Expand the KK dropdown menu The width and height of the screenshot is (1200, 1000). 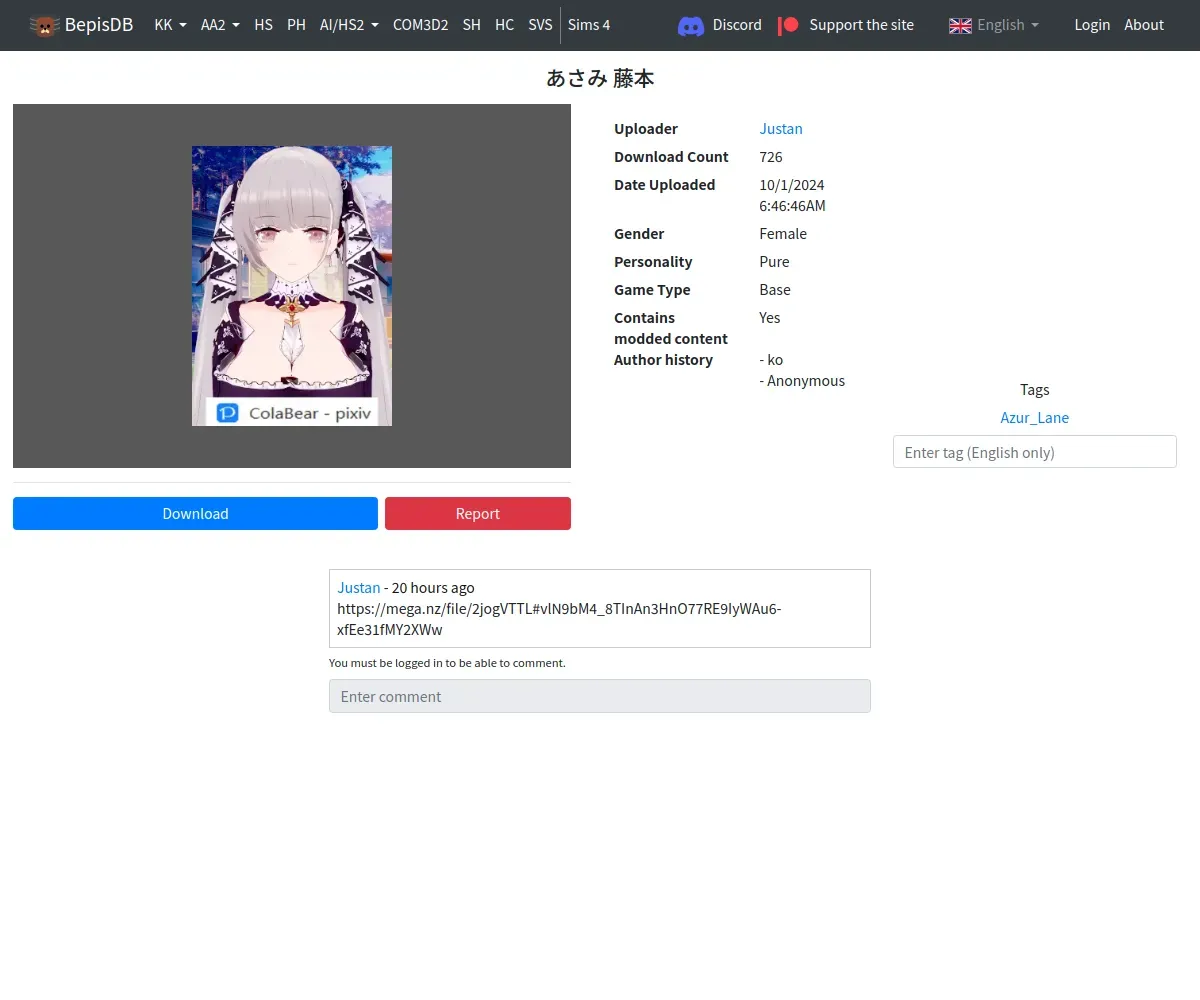(170, 25)
